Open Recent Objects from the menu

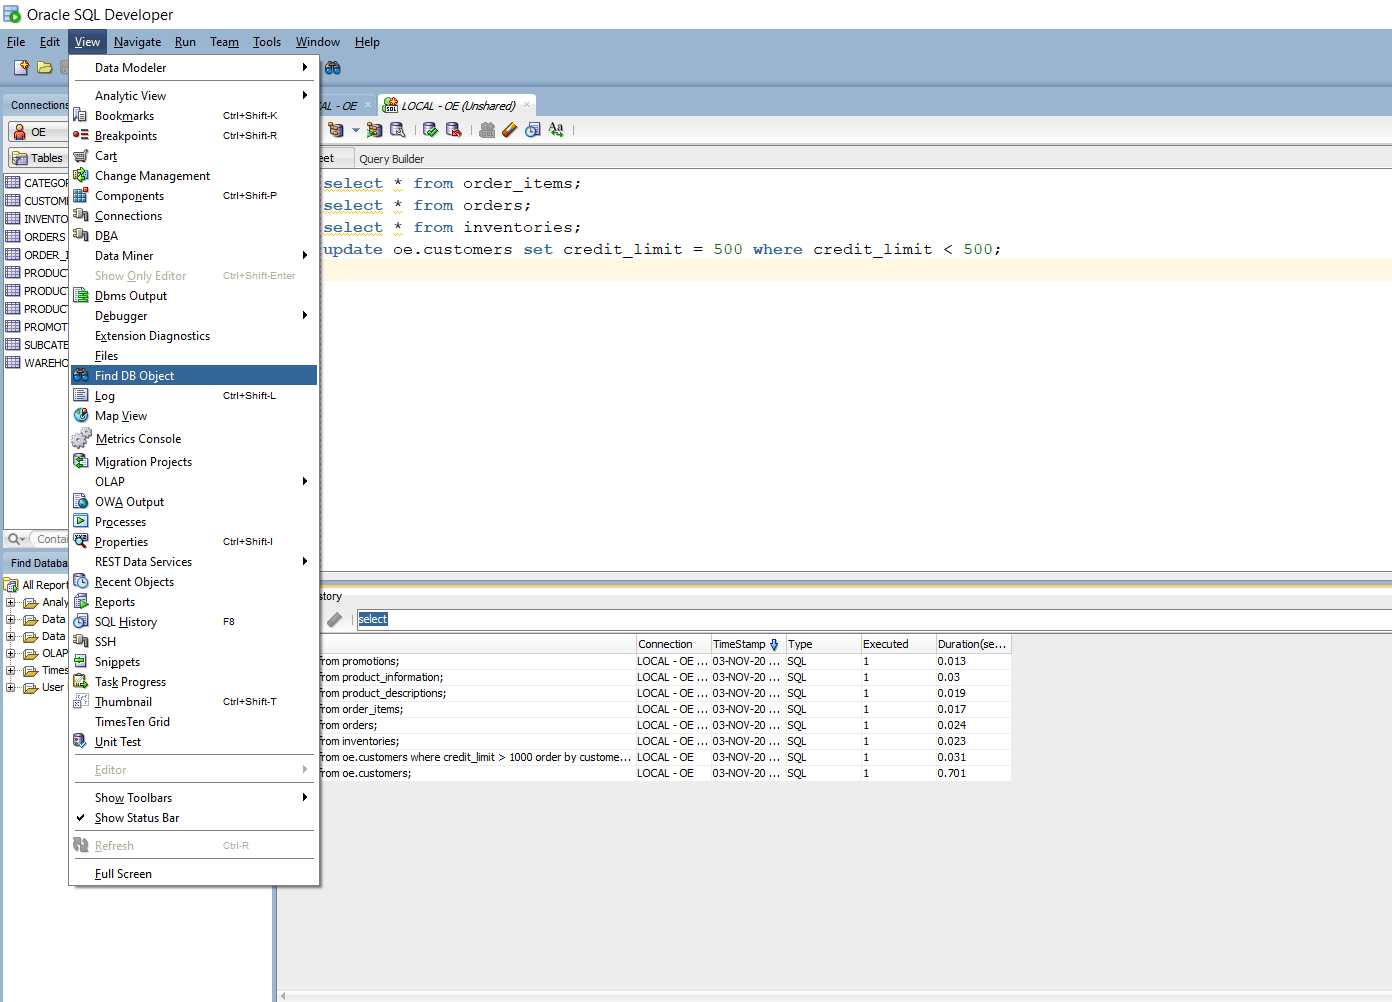(194, 582)
